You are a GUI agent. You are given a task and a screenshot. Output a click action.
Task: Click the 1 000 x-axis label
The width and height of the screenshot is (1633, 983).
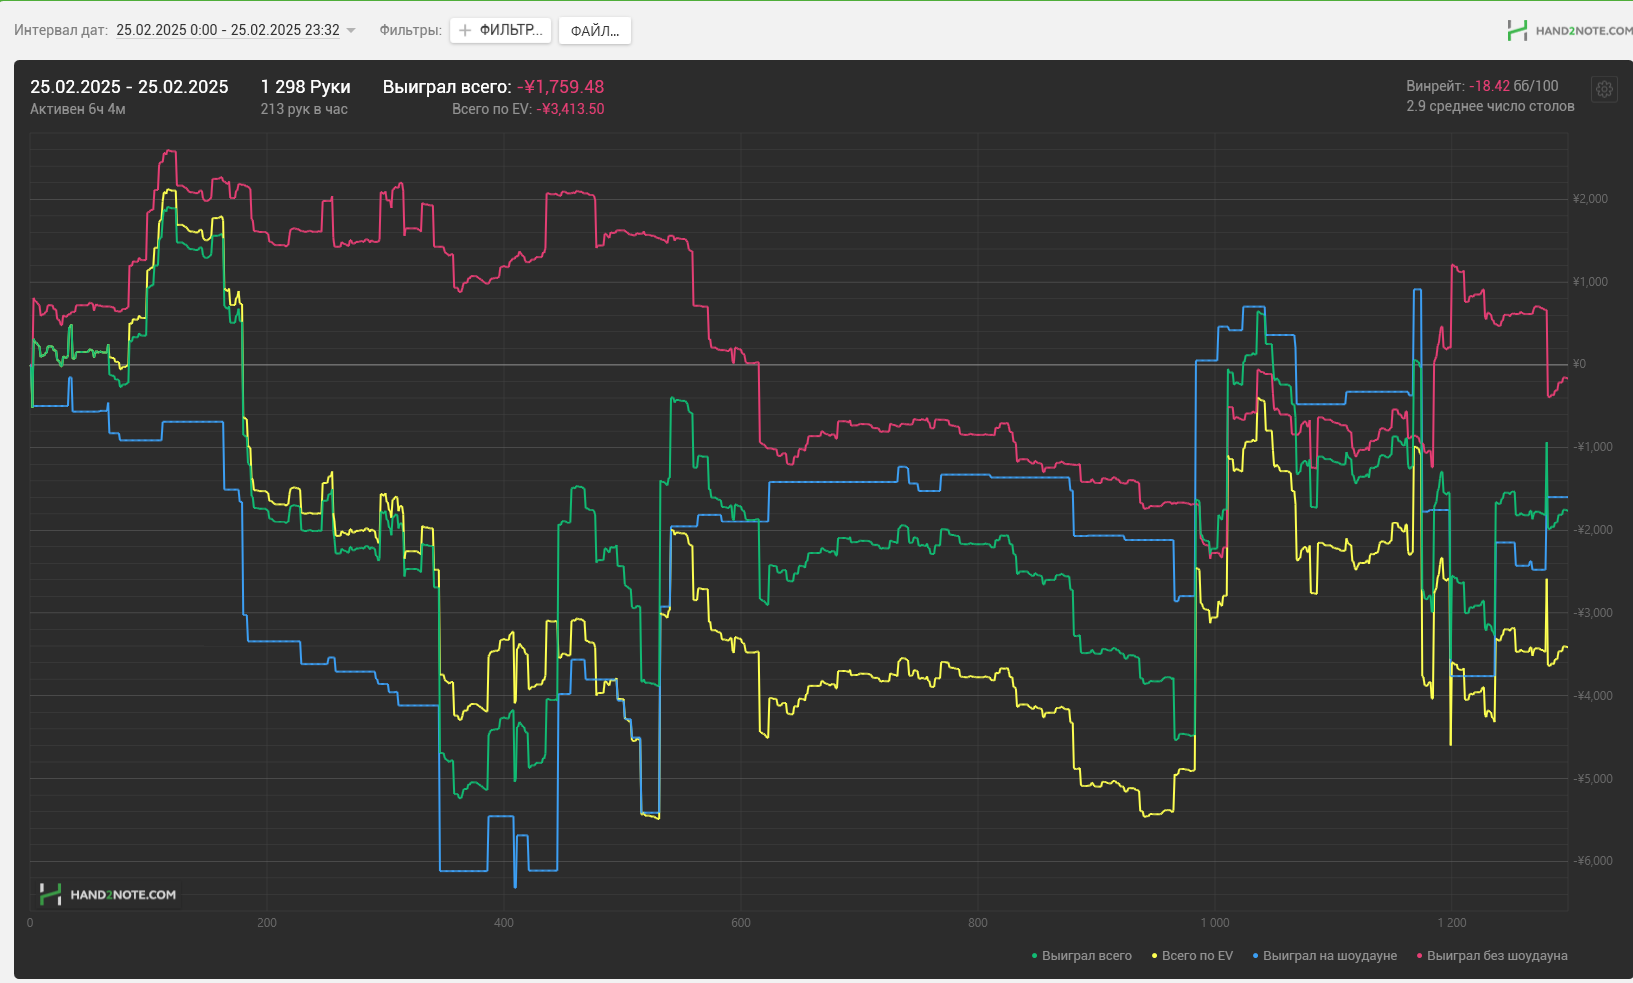1215,923
